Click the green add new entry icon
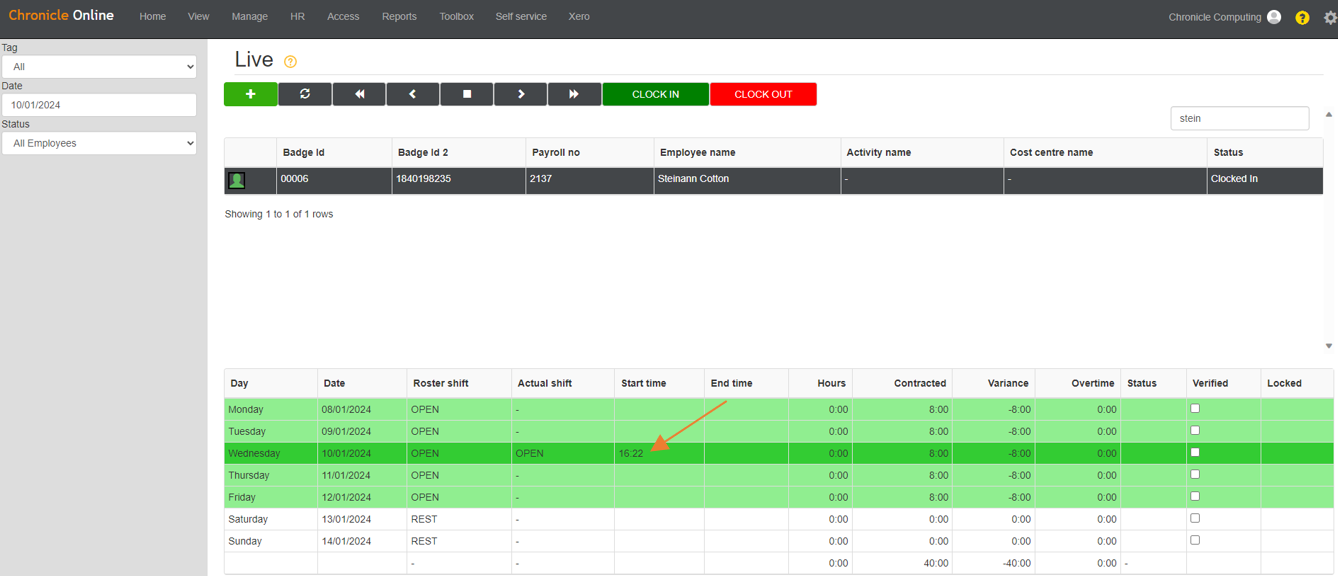Screen dimensions: 1338x576 (250, 93)
